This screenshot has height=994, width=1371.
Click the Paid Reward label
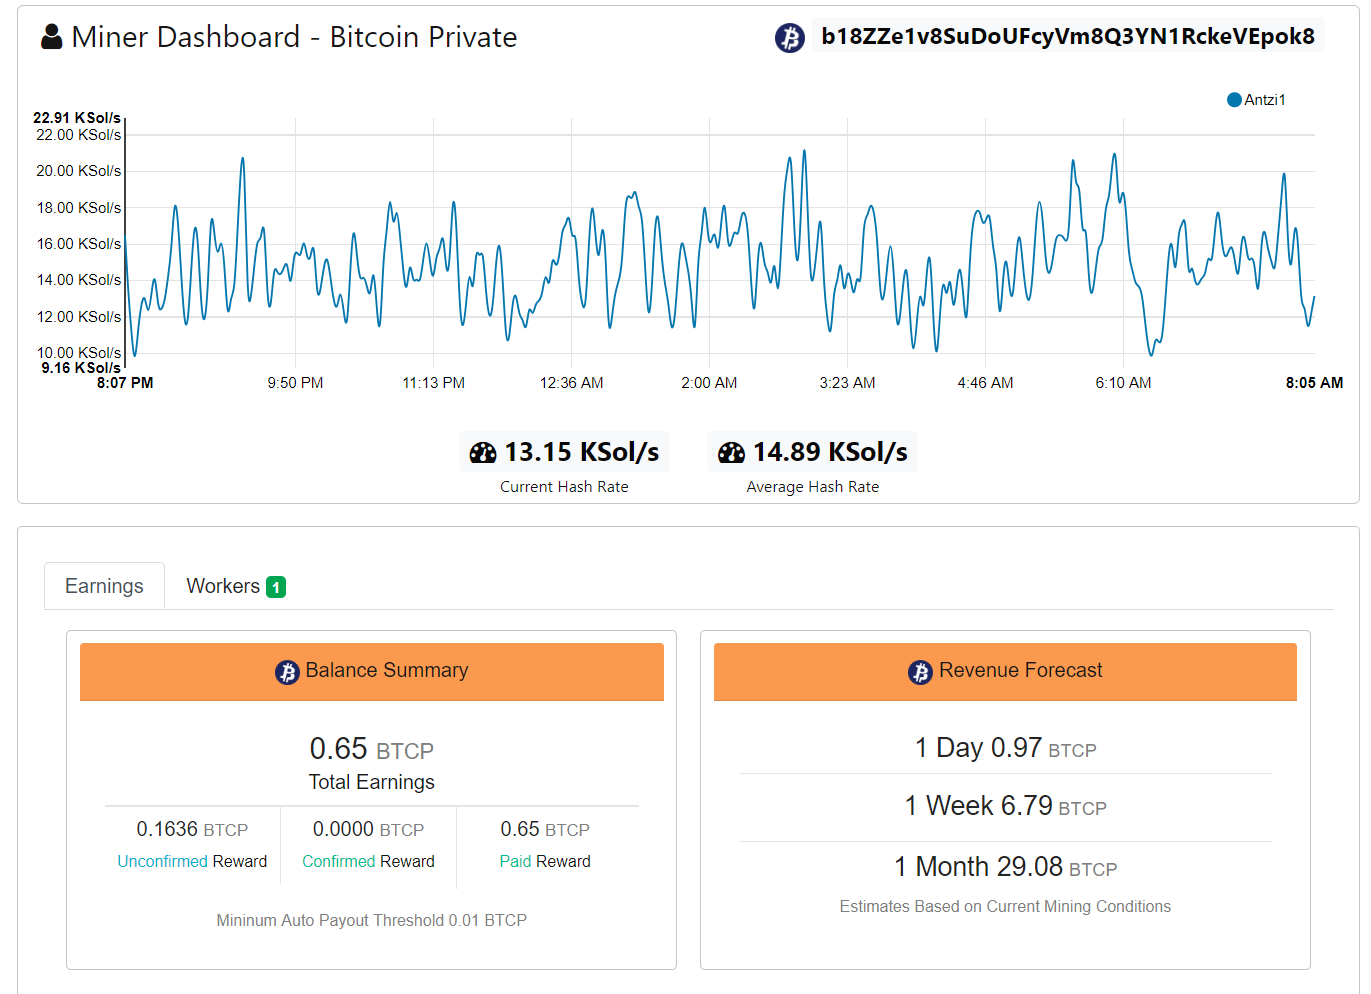point(545,861)
